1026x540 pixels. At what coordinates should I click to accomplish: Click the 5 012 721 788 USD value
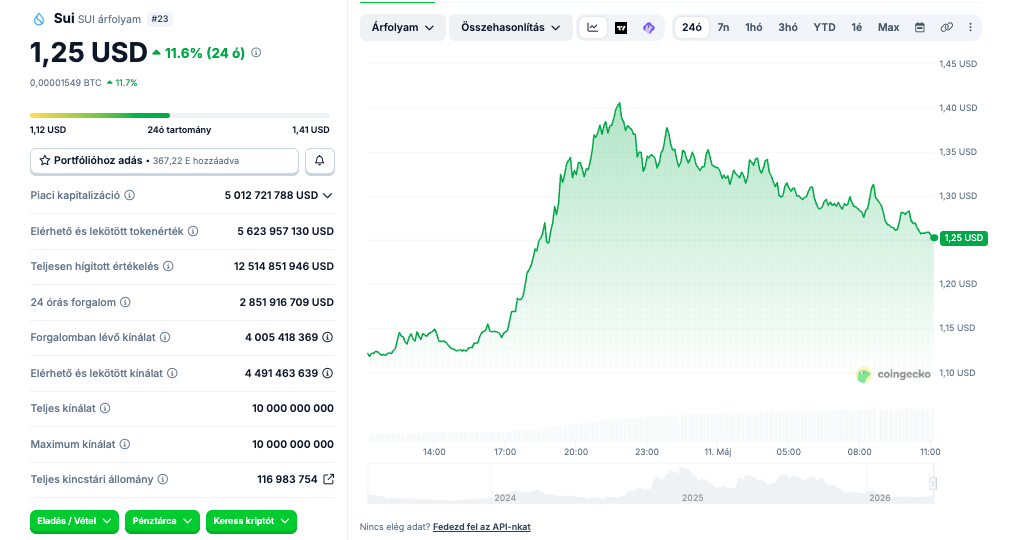tap(272, 195)
